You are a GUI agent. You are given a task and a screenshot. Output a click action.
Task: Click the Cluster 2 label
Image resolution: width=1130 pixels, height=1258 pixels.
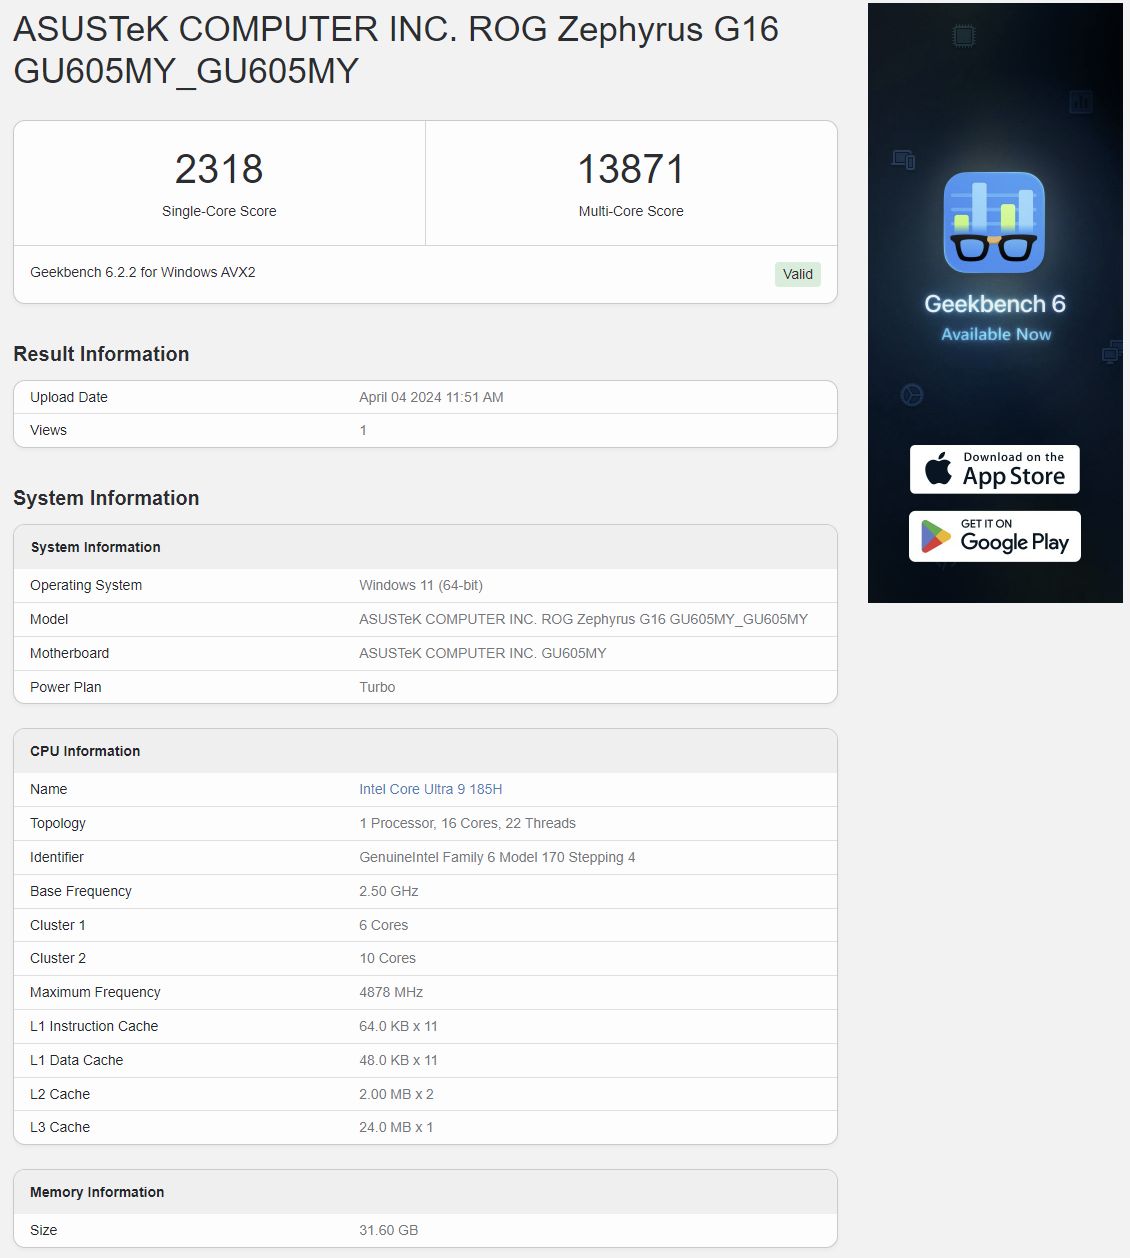(x=58, y=958)
